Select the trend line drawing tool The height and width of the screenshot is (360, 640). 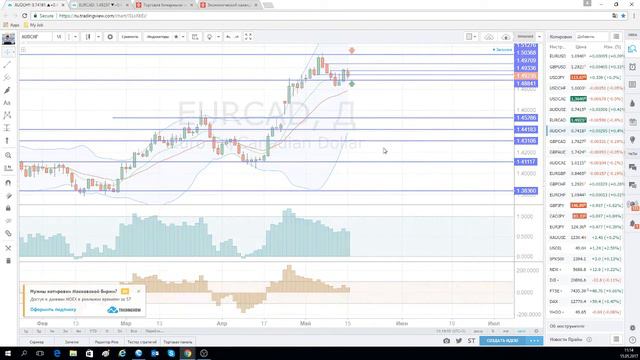[x=7, y=65]
